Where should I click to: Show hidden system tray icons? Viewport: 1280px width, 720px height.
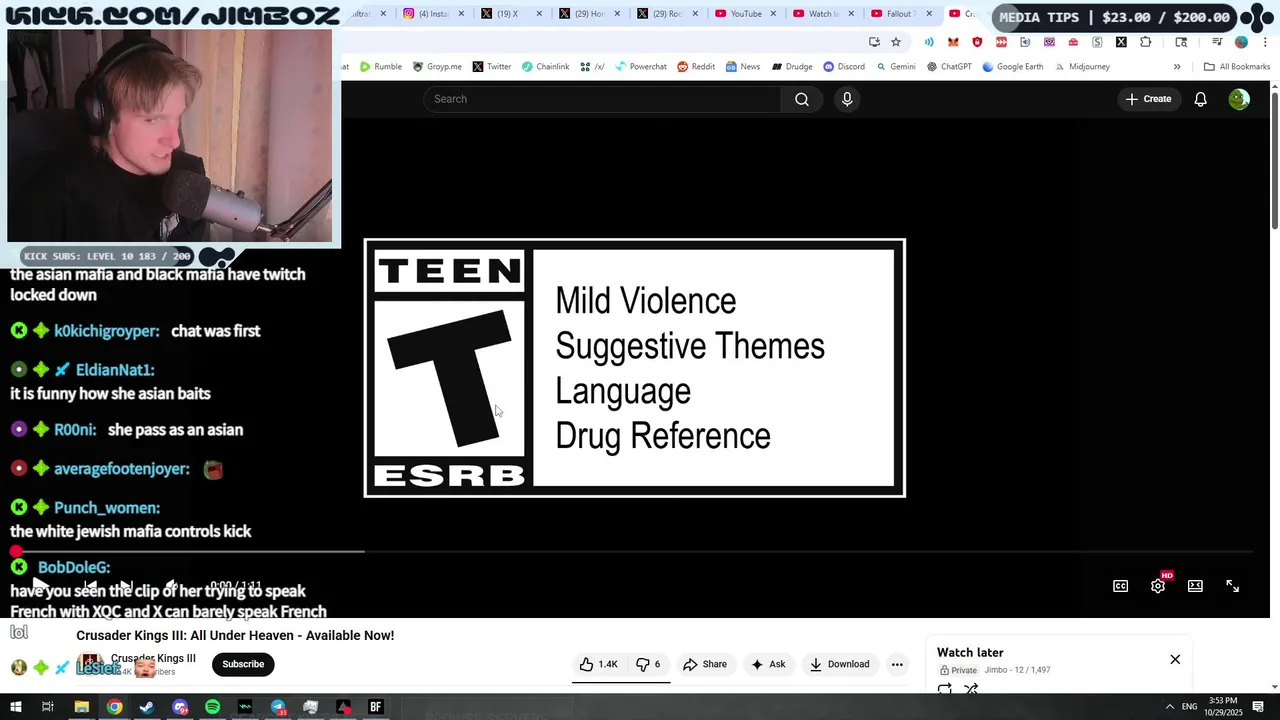(1169, 707)
